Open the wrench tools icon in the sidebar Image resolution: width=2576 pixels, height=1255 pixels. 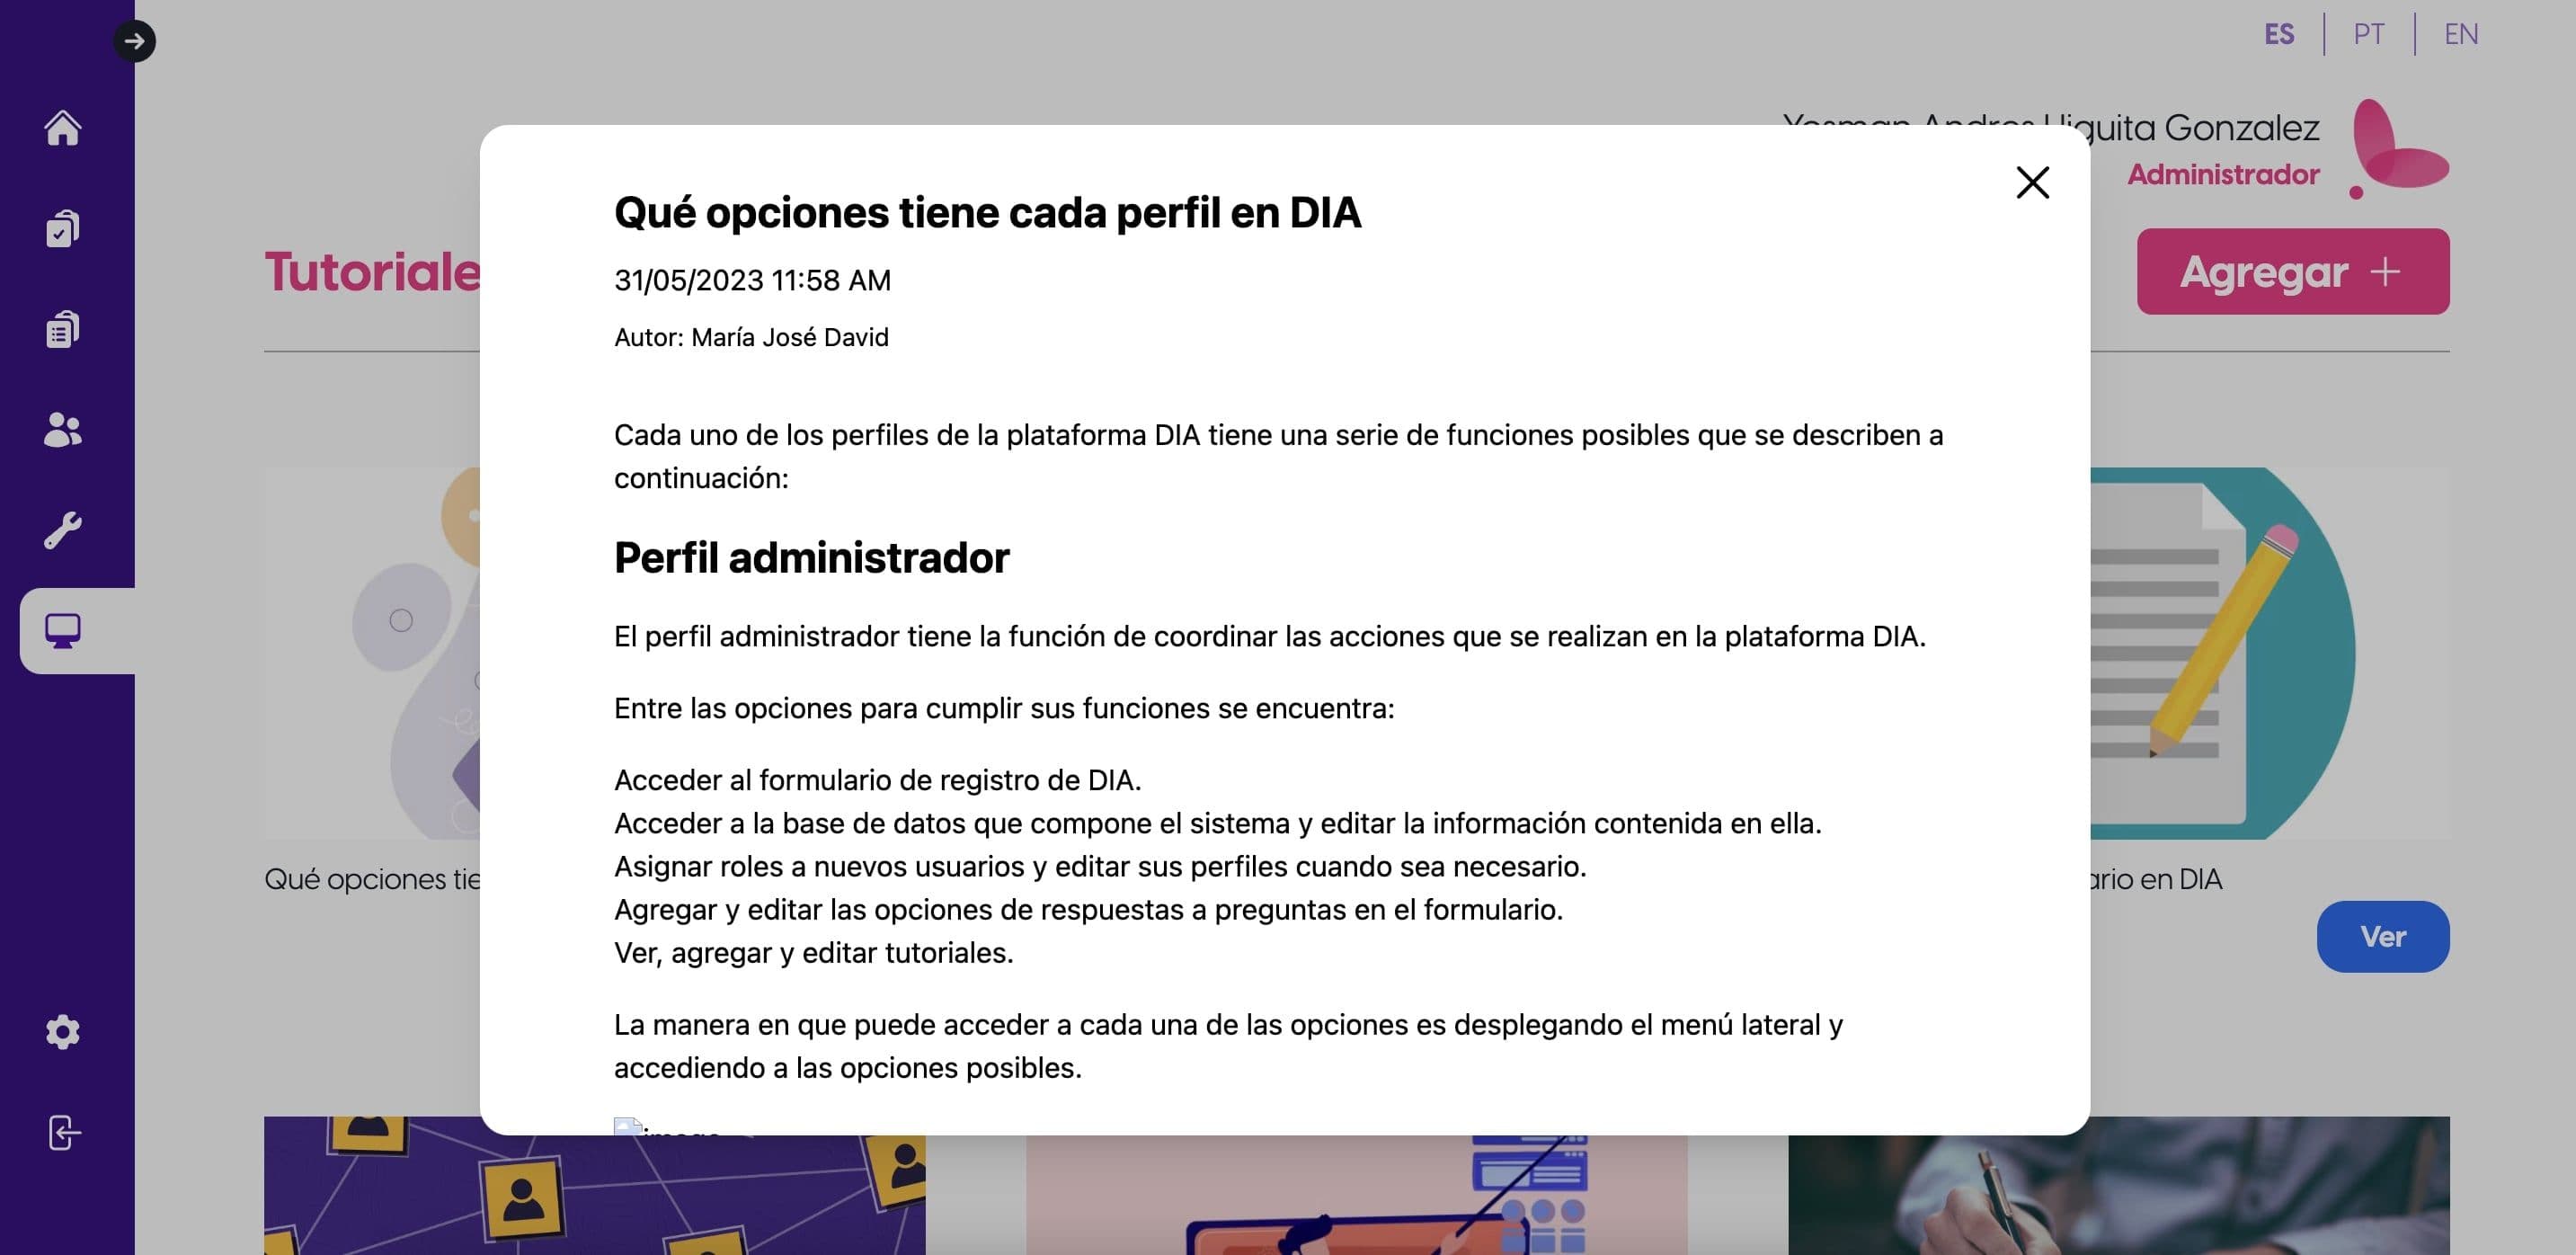tap(62, 530)
